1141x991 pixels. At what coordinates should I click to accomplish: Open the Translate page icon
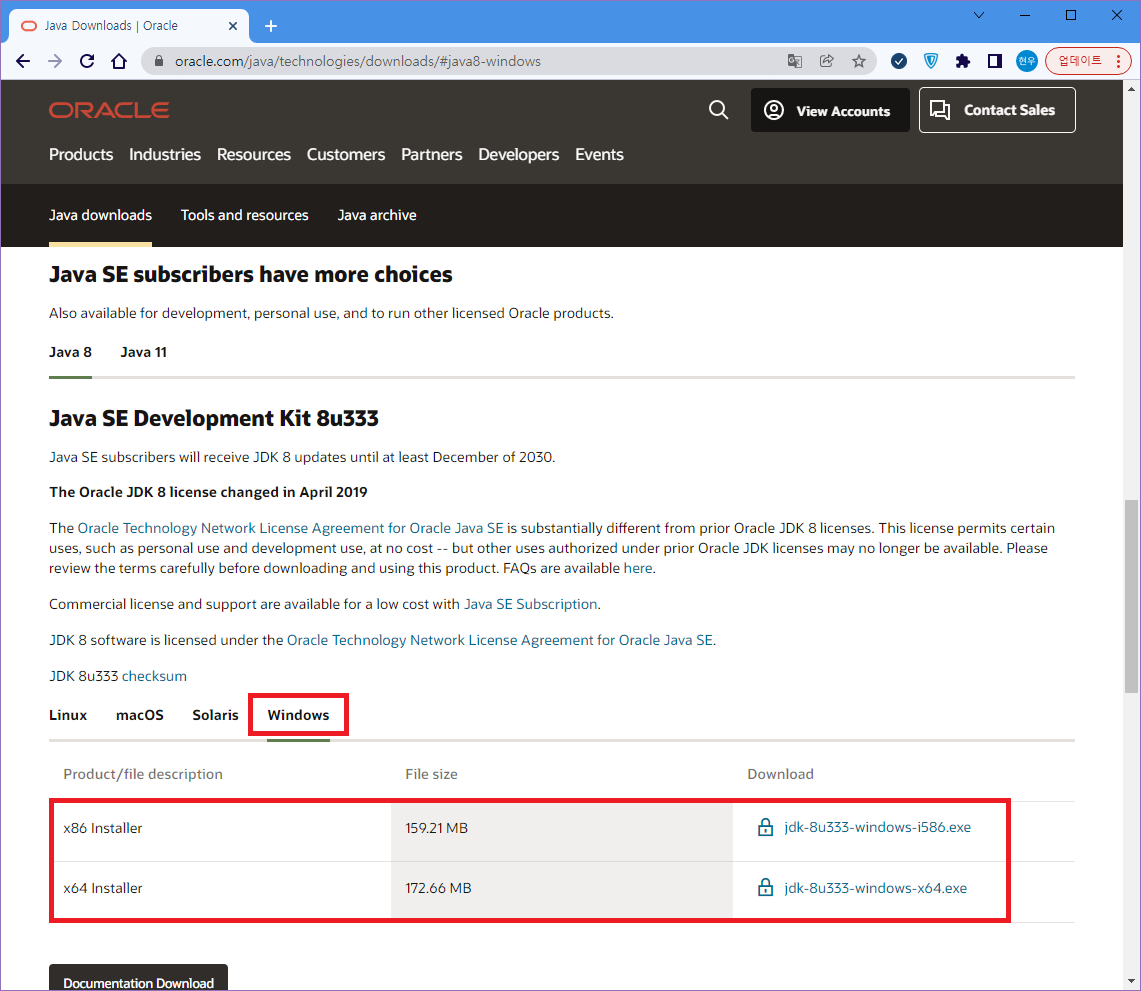click(x=795, y=61)
